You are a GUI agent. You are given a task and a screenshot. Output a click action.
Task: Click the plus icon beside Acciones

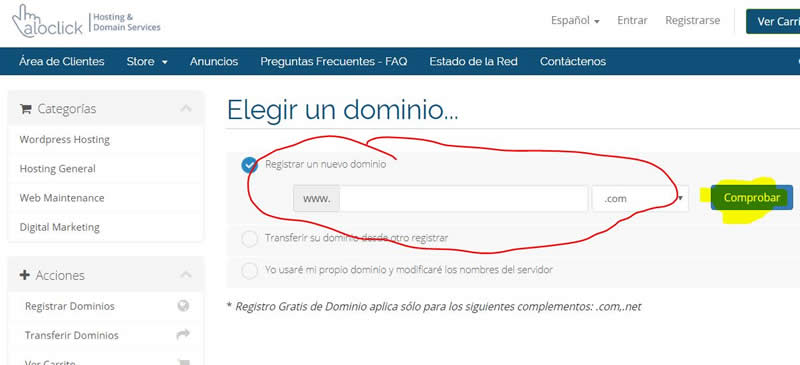(24, 275)
